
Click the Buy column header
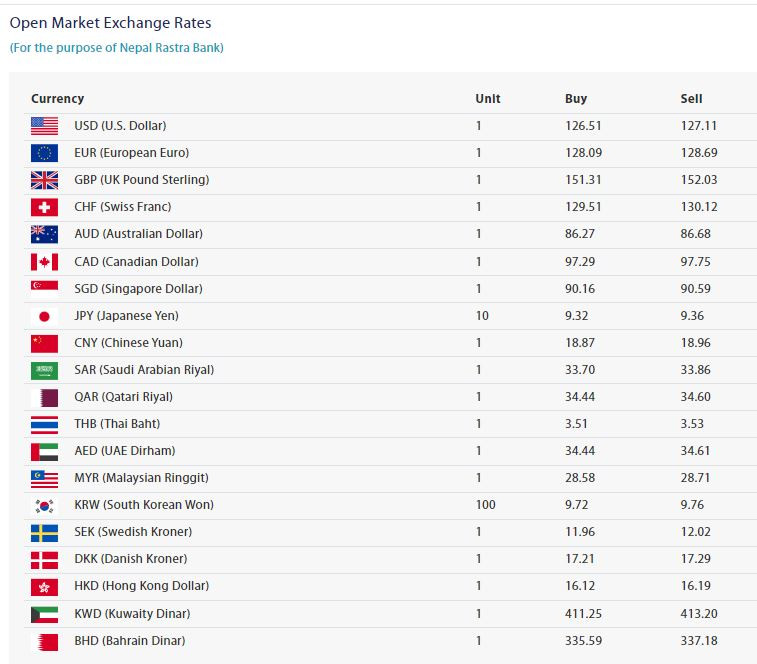point(576,99)
